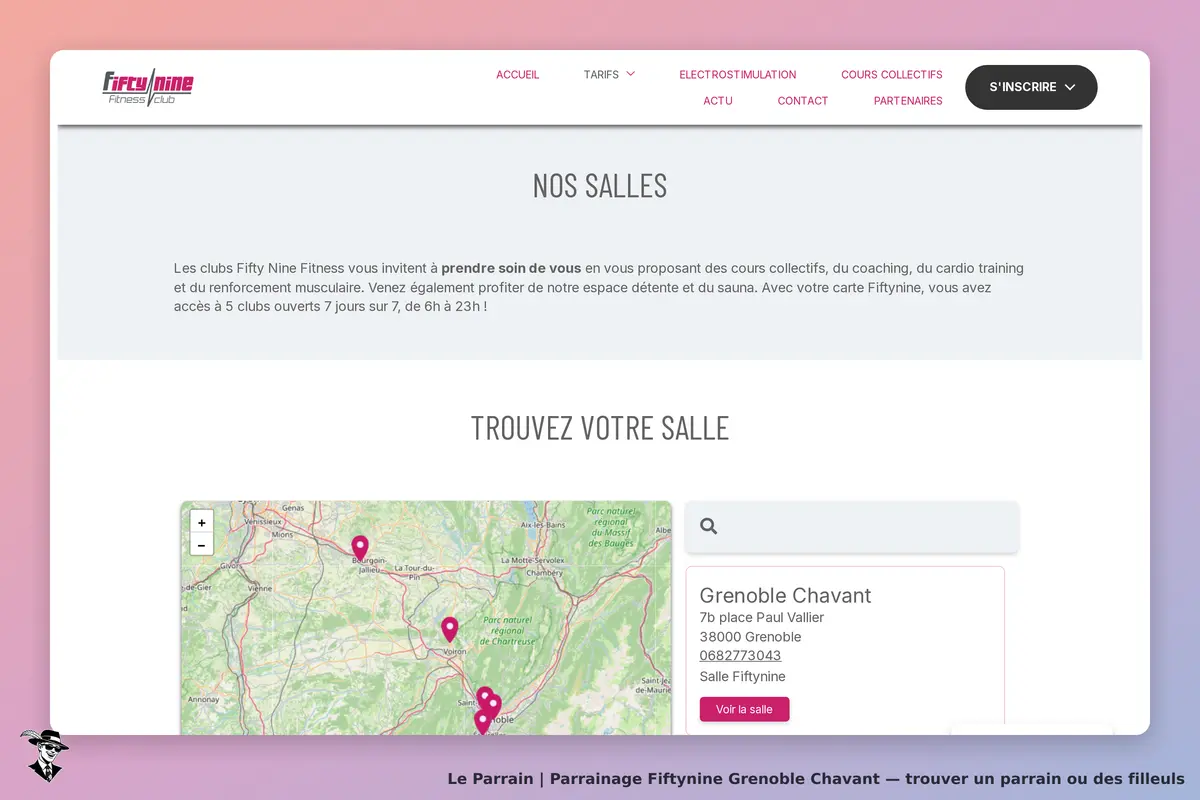The height and width of the screenshot is (800, 1200).
Task: Expand the Tarifs menu chevron
Action: click(x=631, y=74)
